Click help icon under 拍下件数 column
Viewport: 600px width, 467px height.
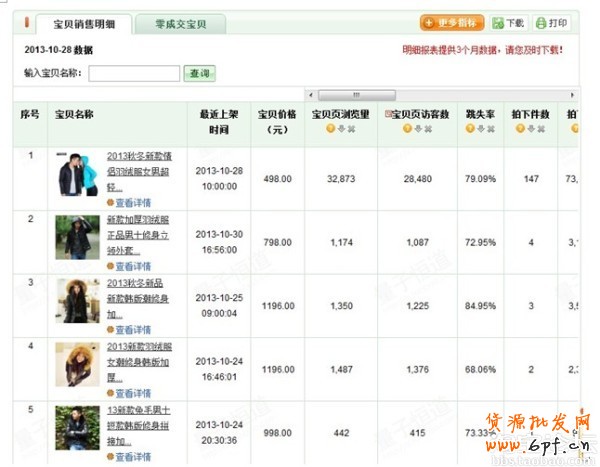[520, 130]
